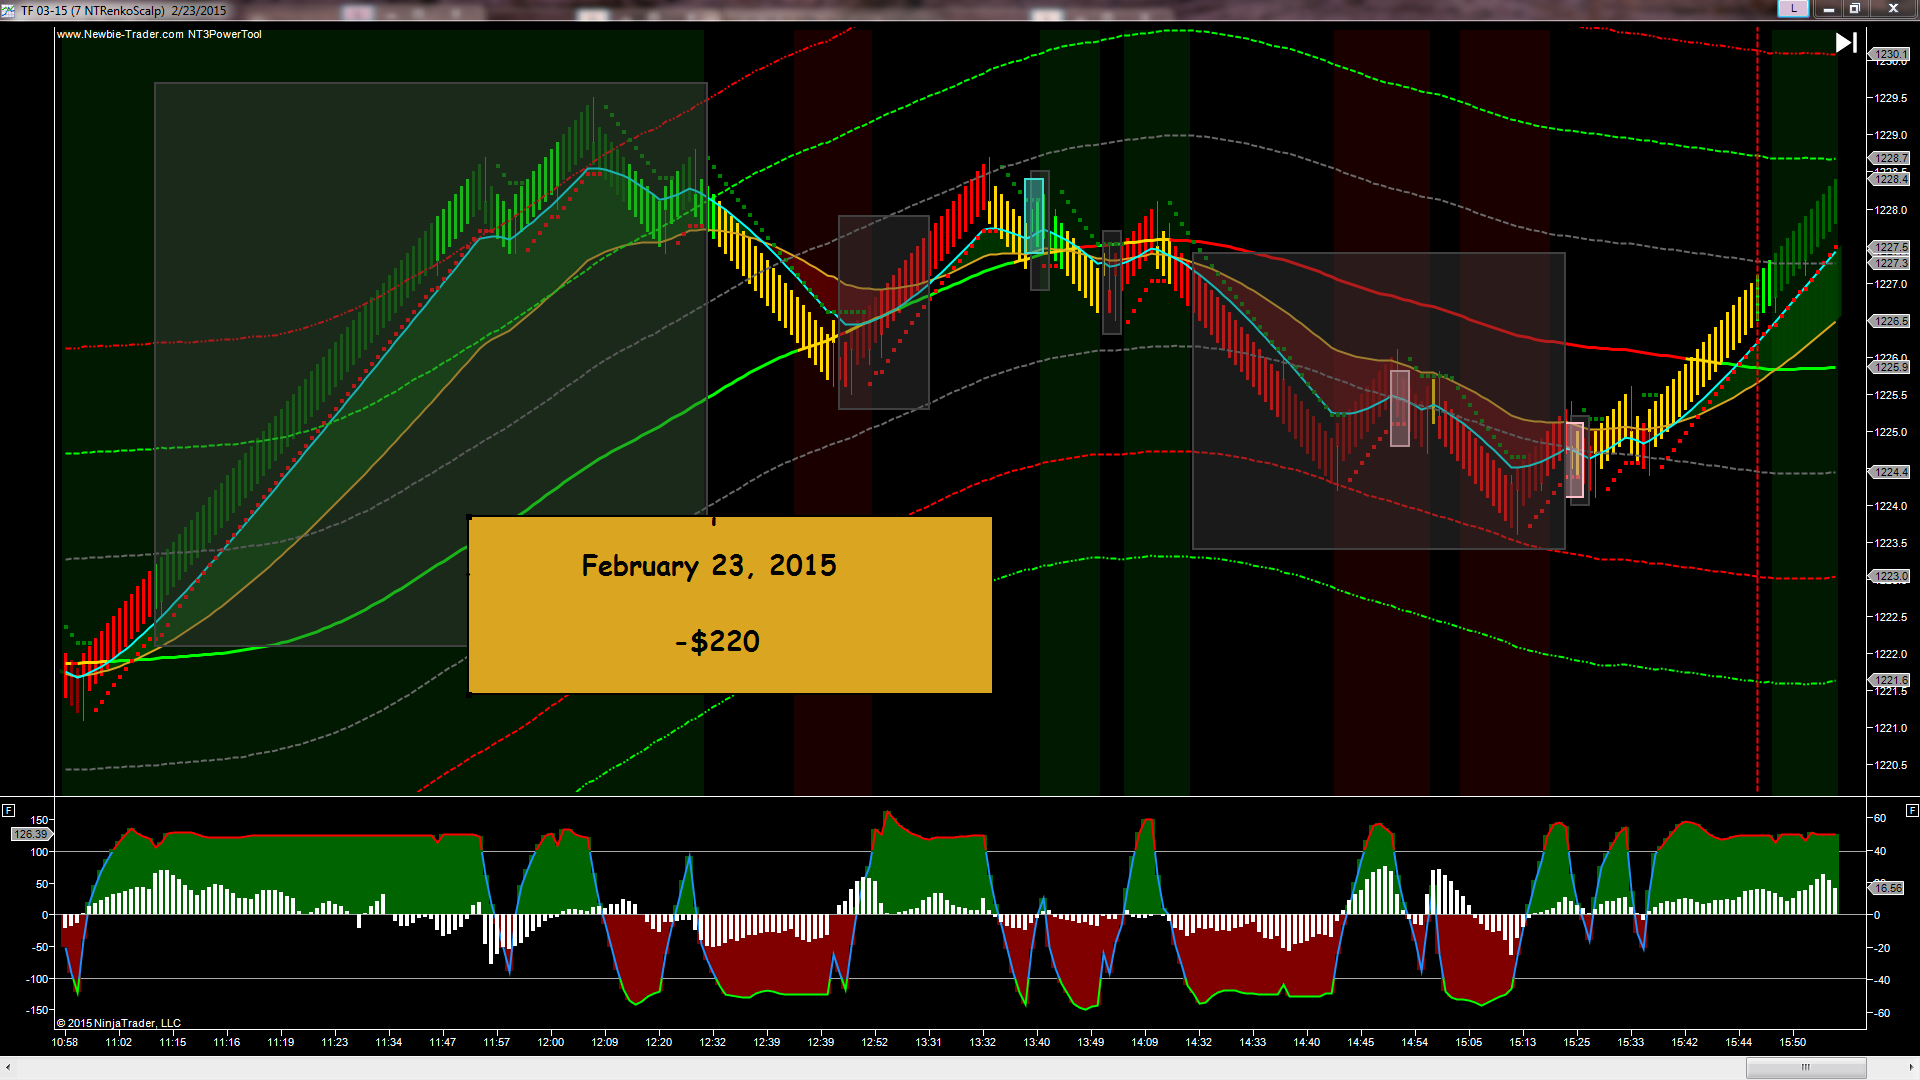This screenshot has height=1080, width=1920.
Task: Click the horizontal scrollbar thumb handle
Action: [x=1805, y=1068]
